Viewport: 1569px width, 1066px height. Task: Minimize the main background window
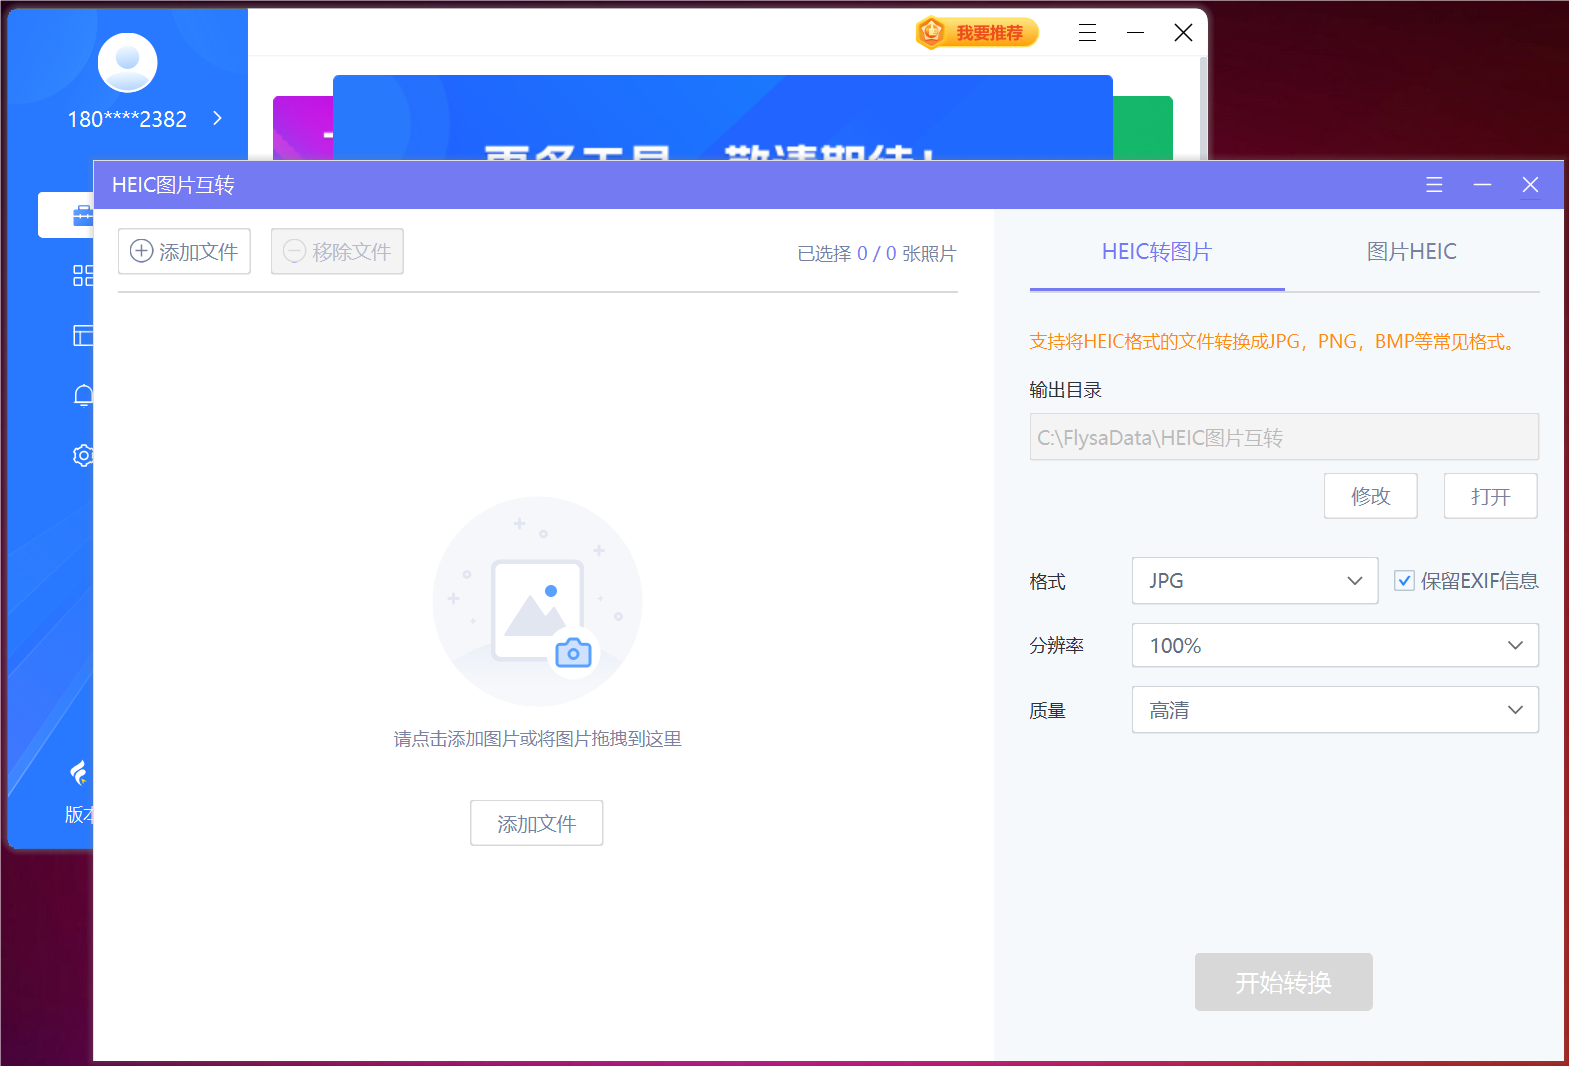1135,33
